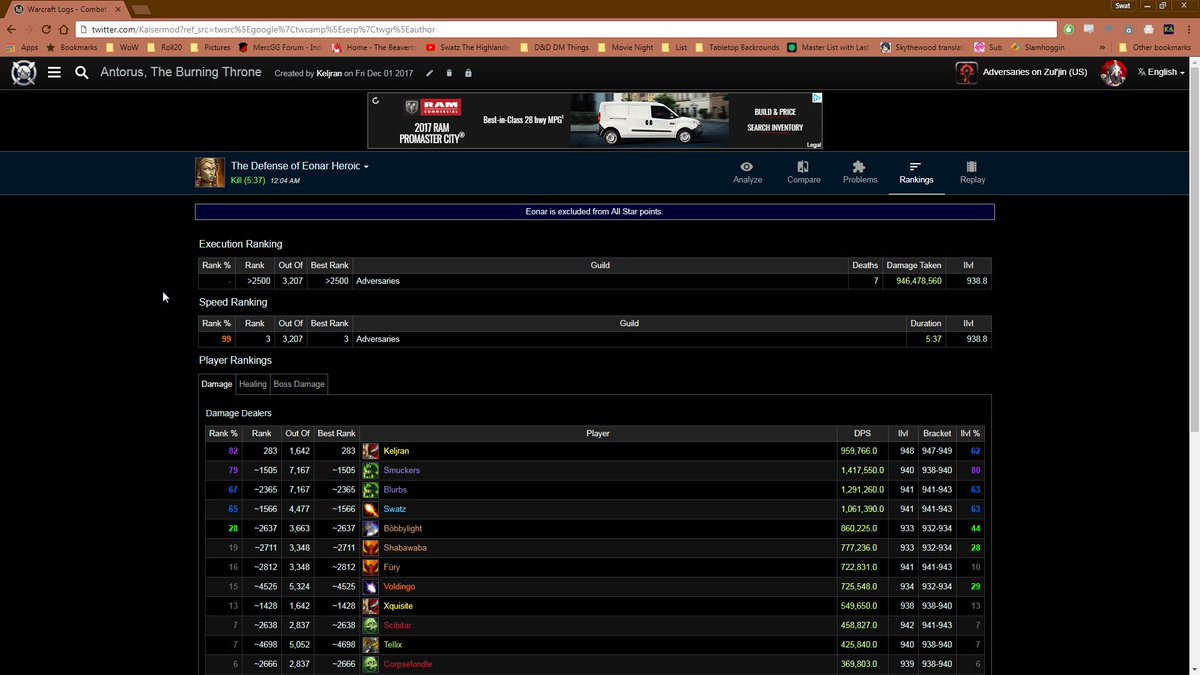Select the Damage player rankings tab
Screen dimensions: 1200x675
click(x=217, y=384)
